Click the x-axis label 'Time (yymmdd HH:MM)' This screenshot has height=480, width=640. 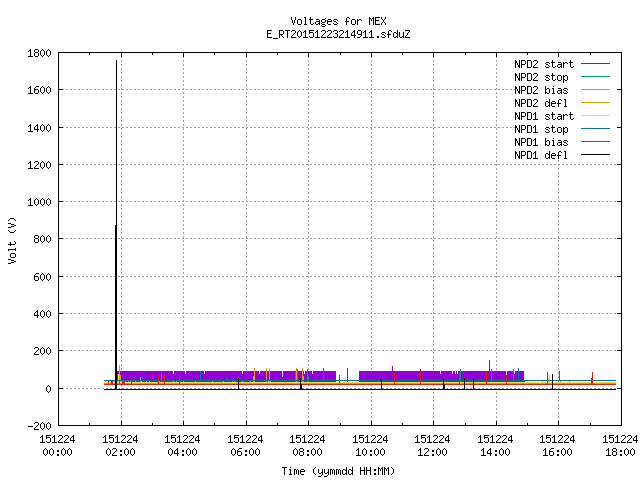tap(338, 471)
